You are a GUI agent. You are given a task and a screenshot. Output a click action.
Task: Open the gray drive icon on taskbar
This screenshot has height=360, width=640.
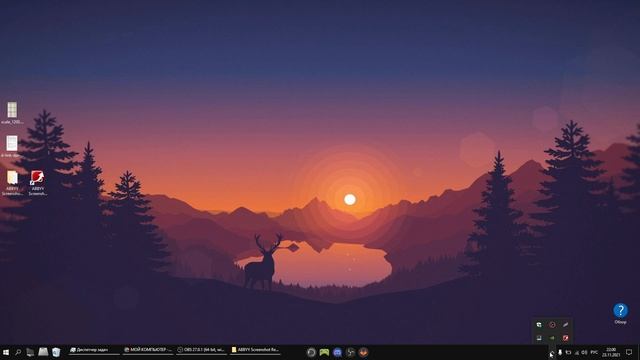click(x=43, y=352)
